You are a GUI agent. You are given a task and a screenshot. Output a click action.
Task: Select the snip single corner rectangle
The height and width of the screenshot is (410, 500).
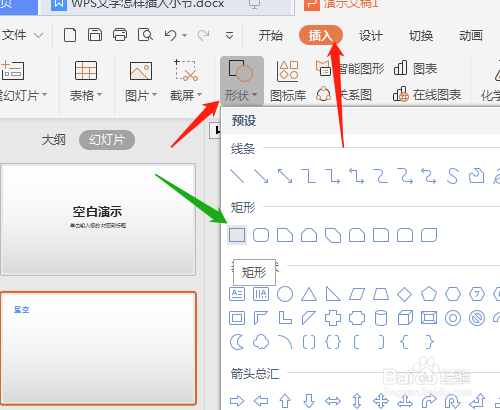tap(285, 235)
